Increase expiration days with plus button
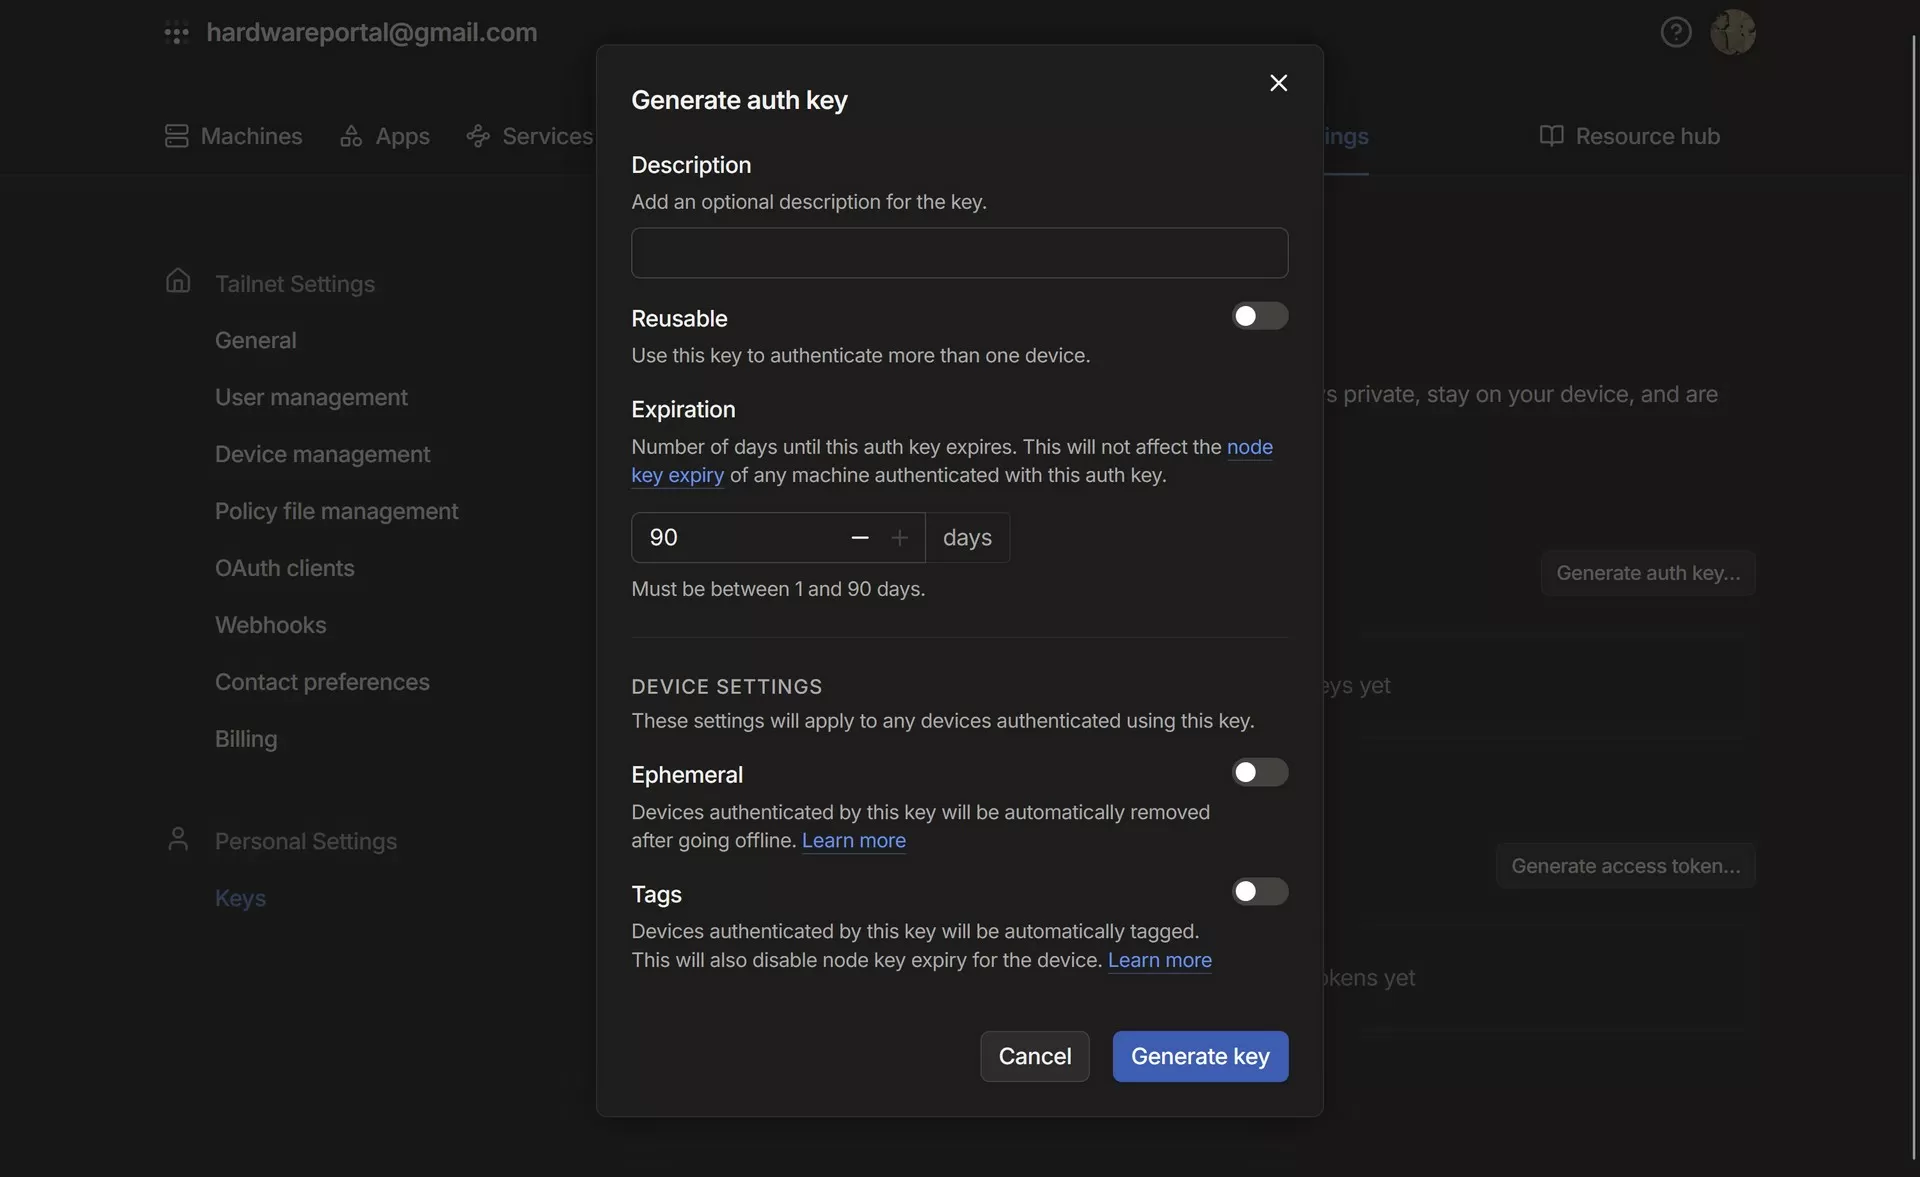This screenshot has width=1920, height=1177. [x=899, y=538]
